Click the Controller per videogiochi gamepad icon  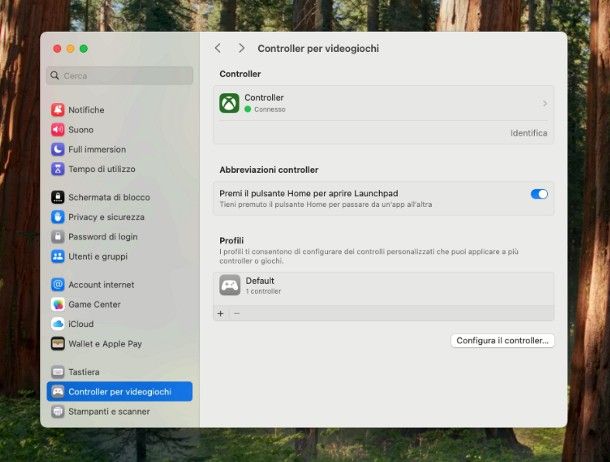click(x=58, y=392)
